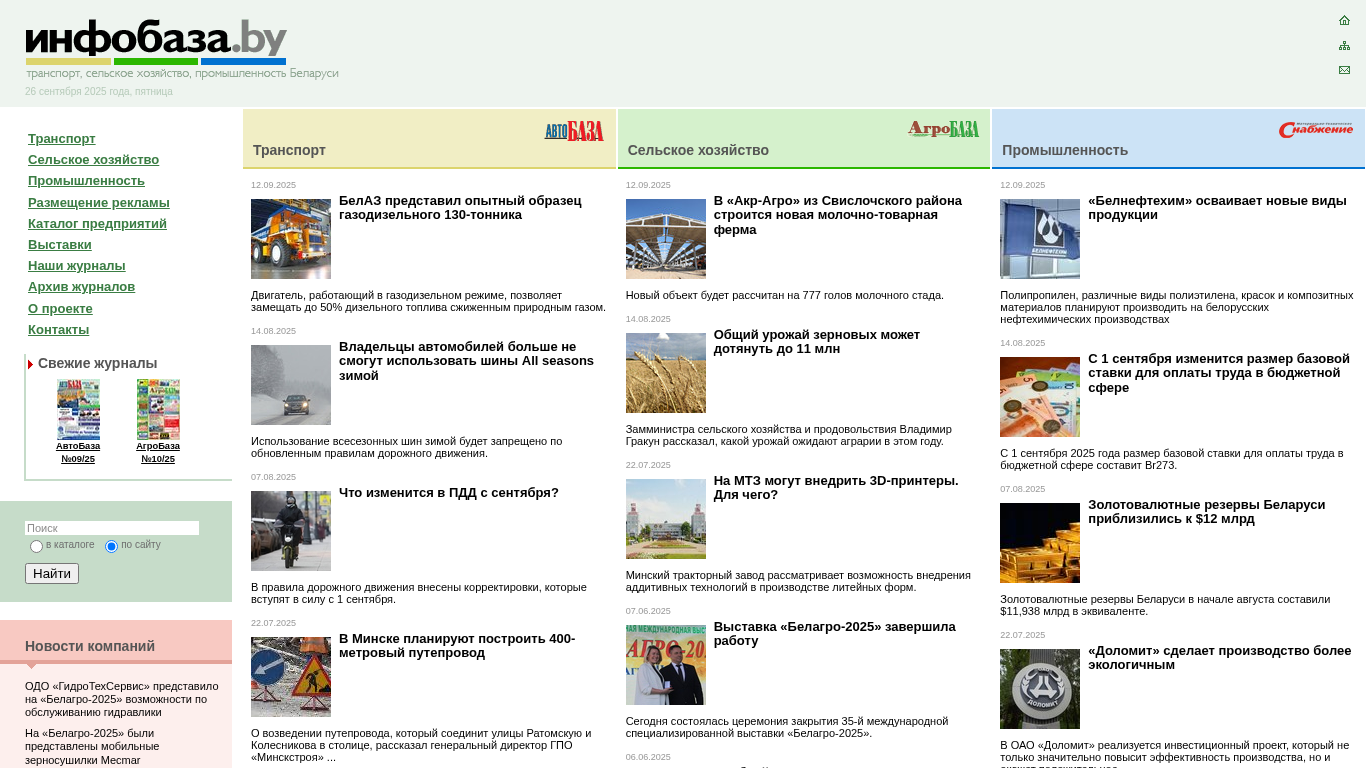Viewport: 1366px width, 768px height.
Task: Open Выставки menu link
Action: point(60,245)
